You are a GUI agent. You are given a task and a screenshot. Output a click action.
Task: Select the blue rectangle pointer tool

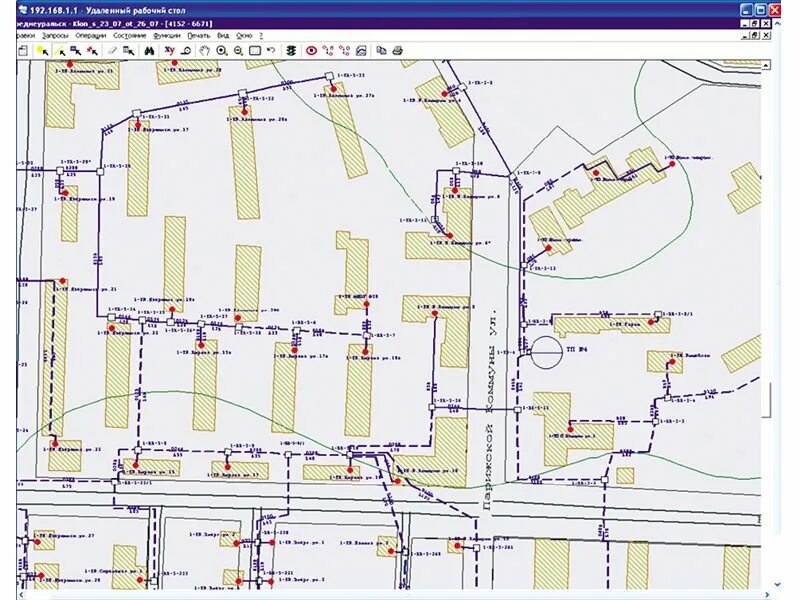coord(76,51)
